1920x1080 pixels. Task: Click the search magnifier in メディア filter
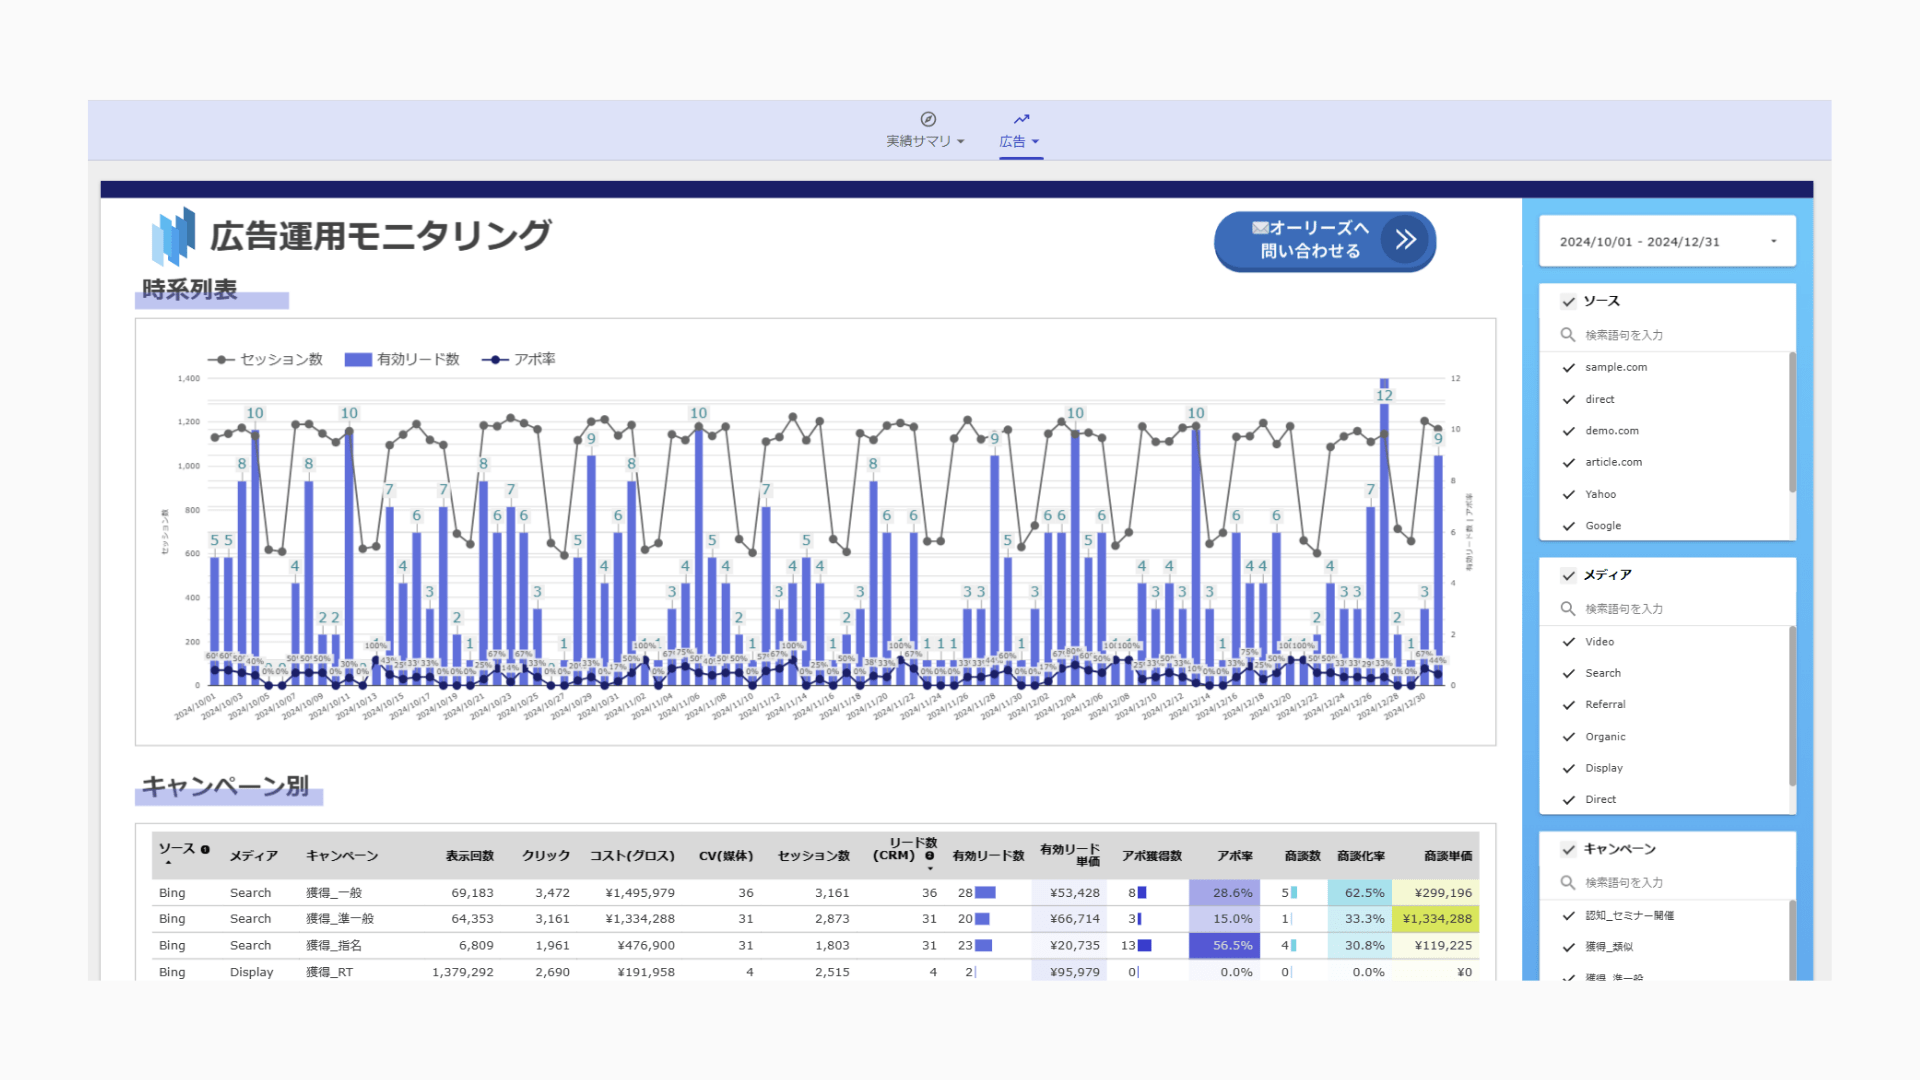tap(1568, 609)
